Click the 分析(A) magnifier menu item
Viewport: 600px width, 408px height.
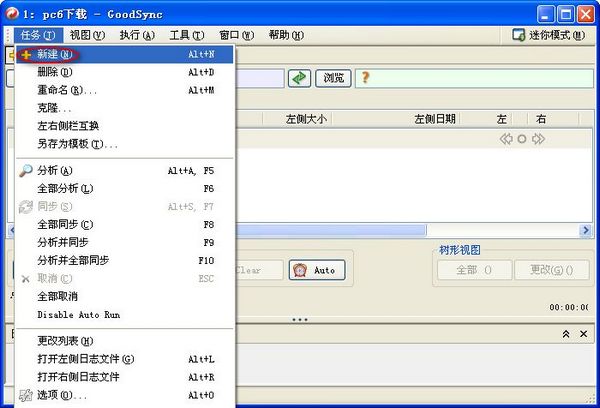coord(124,170)
